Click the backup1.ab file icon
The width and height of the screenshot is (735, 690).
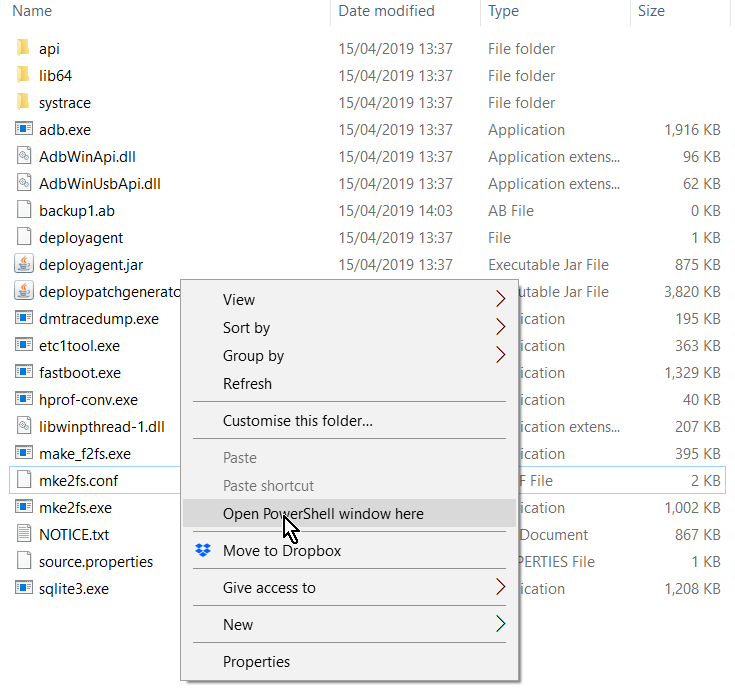(x=24, y=210)
